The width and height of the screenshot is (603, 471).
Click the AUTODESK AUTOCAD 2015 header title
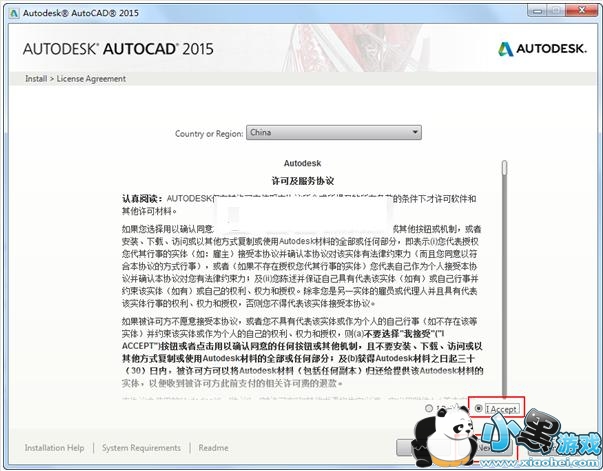(x=118, y=49)
